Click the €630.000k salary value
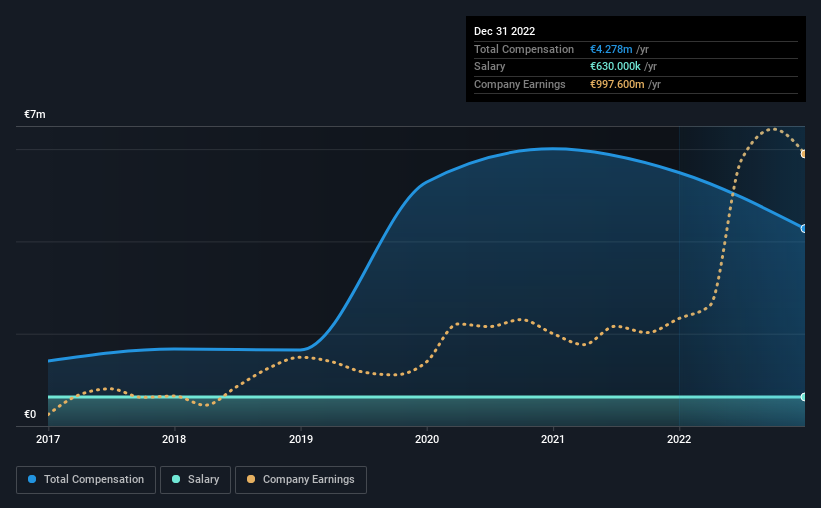The width and height of the screenshot is (821, 508). (x=615, y=67)
